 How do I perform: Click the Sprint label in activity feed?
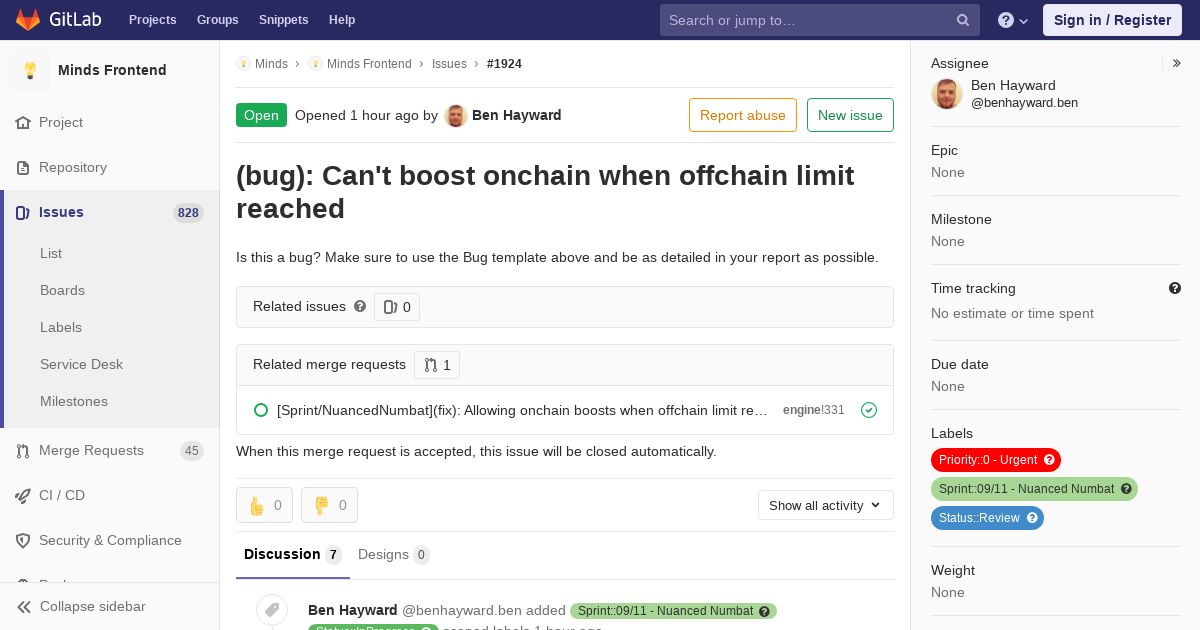[673, 611]
